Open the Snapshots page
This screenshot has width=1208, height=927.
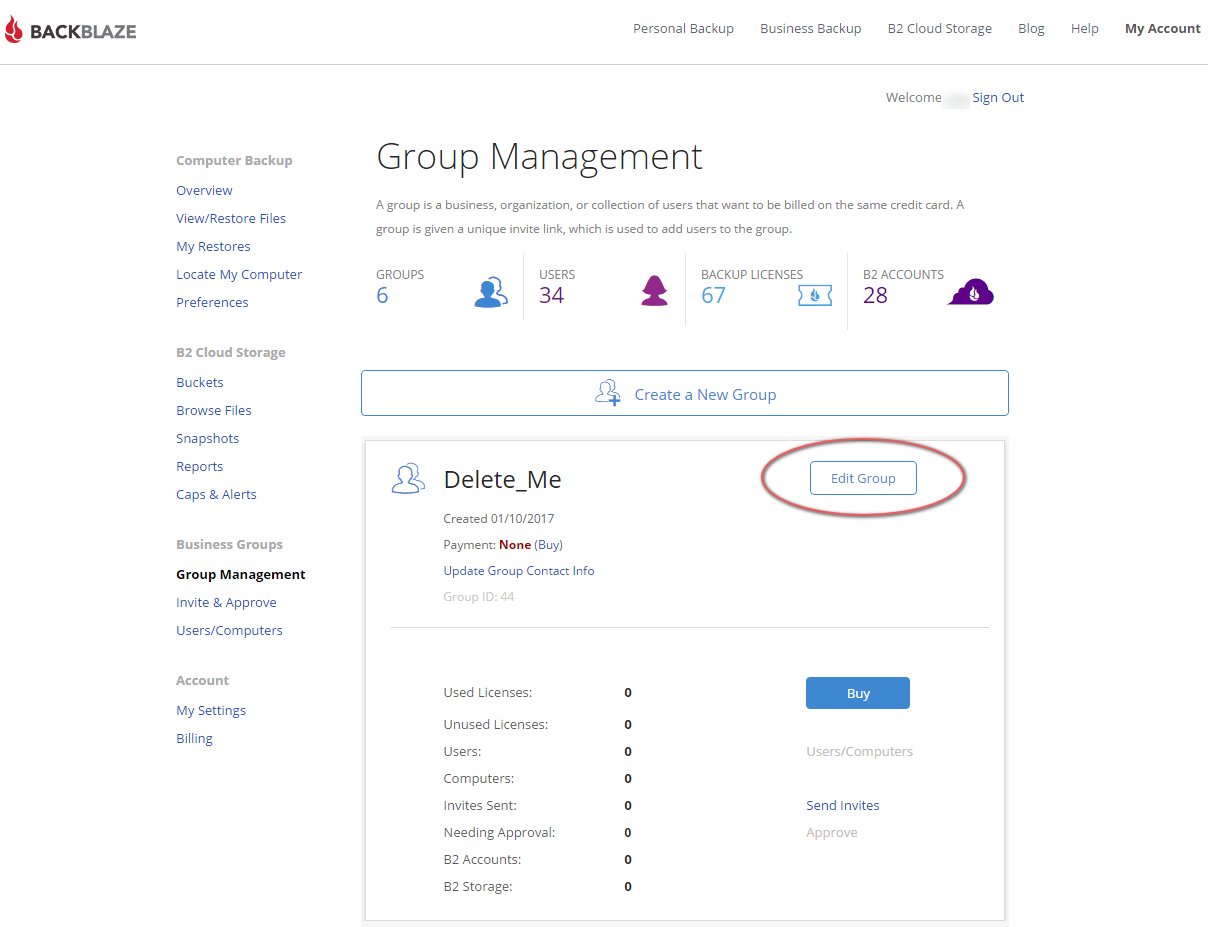(x=208, y=438)
